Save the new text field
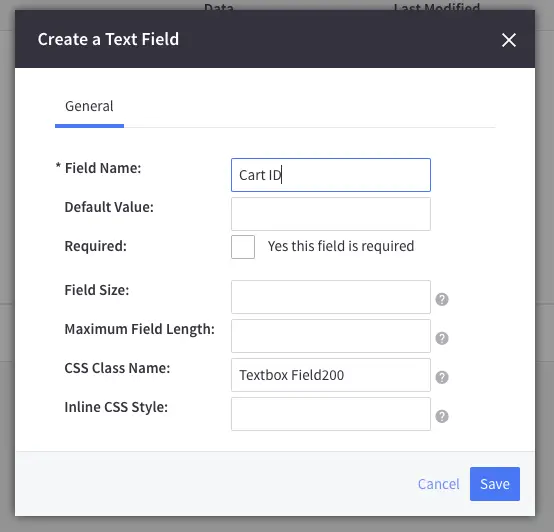The height and width of the screenshot is (532, 554). [495, 484]
